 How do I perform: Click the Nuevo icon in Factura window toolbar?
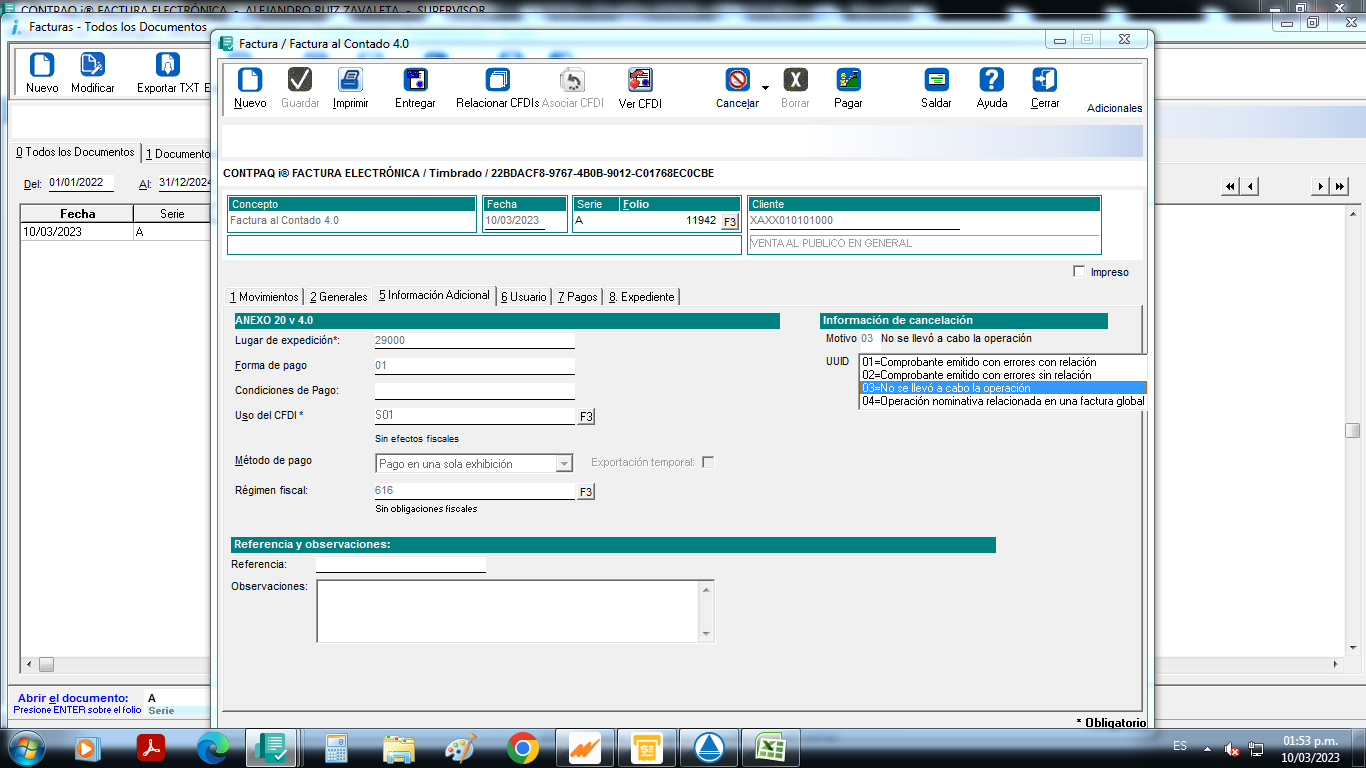coord(250,80)
